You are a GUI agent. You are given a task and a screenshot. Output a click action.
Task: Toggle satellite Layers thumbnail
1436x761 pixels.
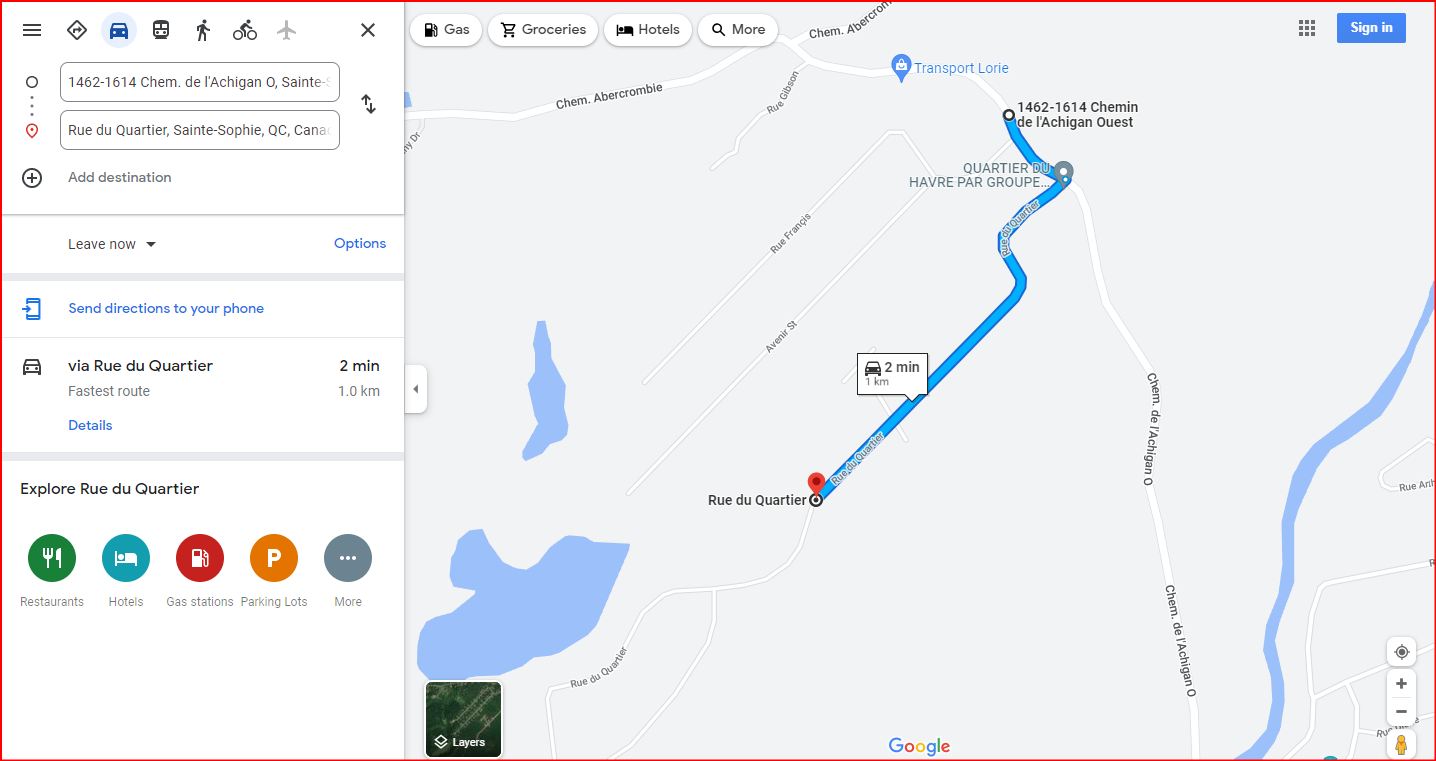463,719
